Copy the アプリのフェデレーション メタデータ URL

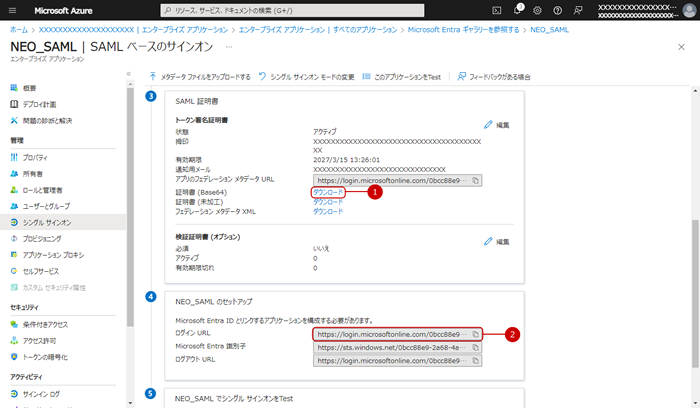pyautogui.click(x=475, y=181)
